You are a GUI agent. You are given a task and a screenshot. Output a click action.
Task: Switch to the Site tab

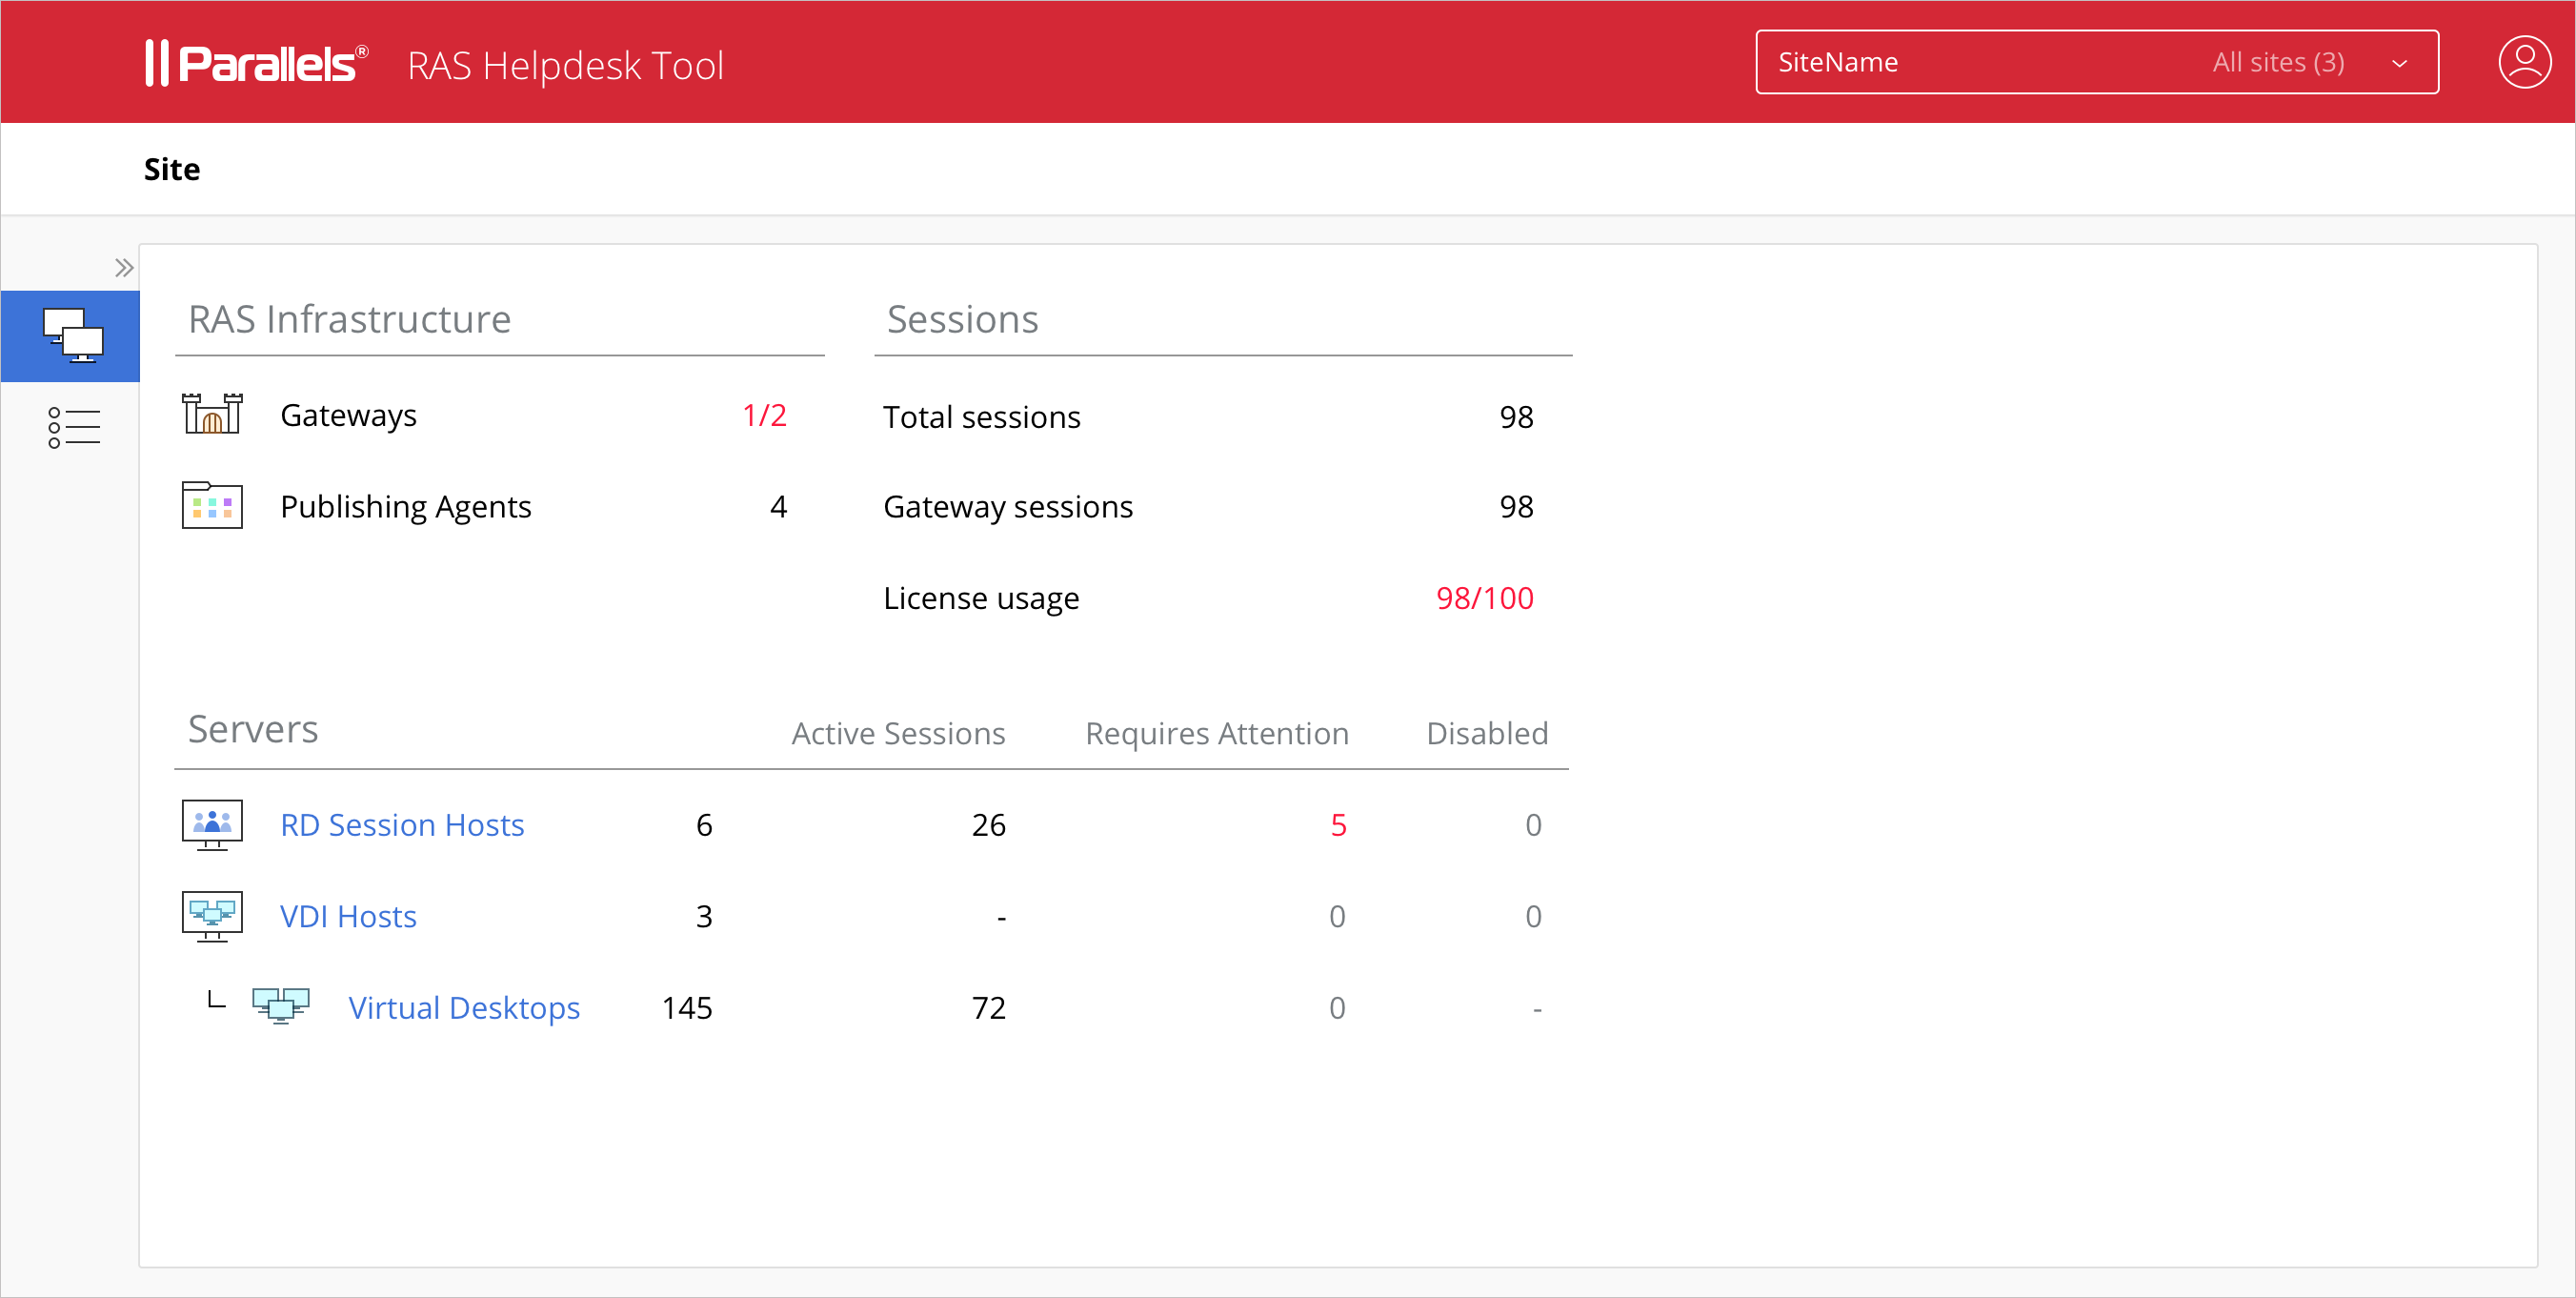pyautogui.click(x=171, y=168)
